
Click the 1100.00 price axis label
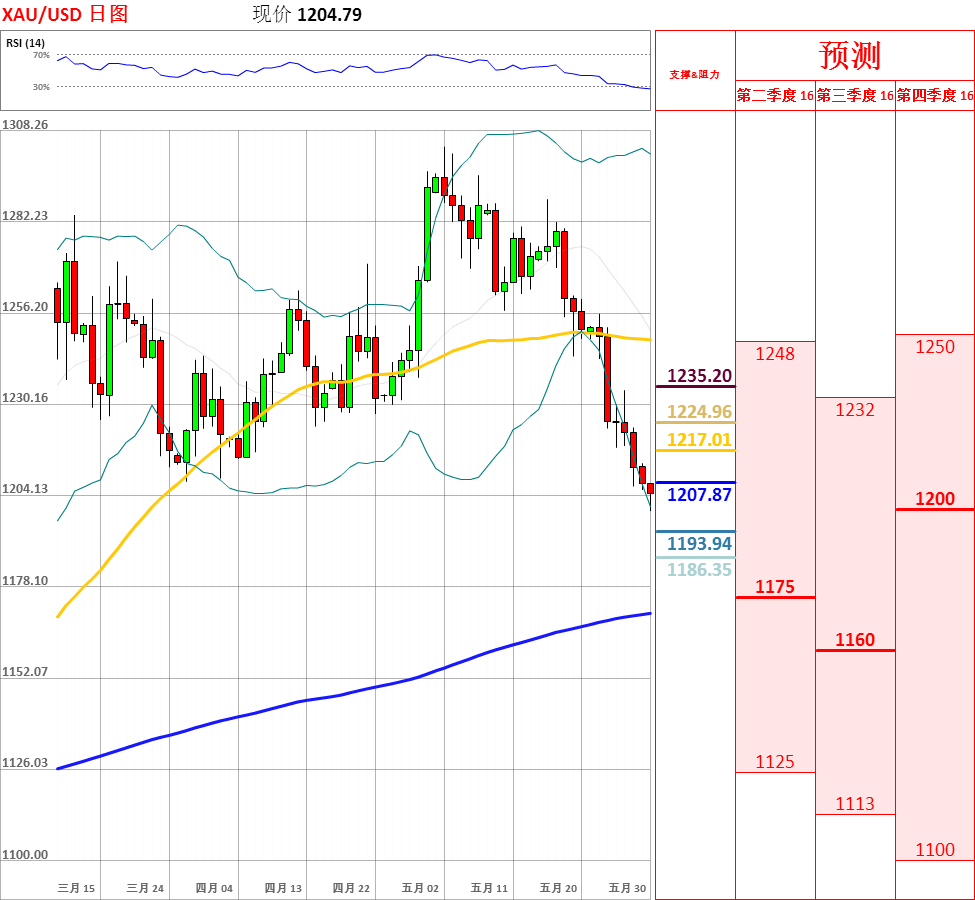[x=25, y=855]
